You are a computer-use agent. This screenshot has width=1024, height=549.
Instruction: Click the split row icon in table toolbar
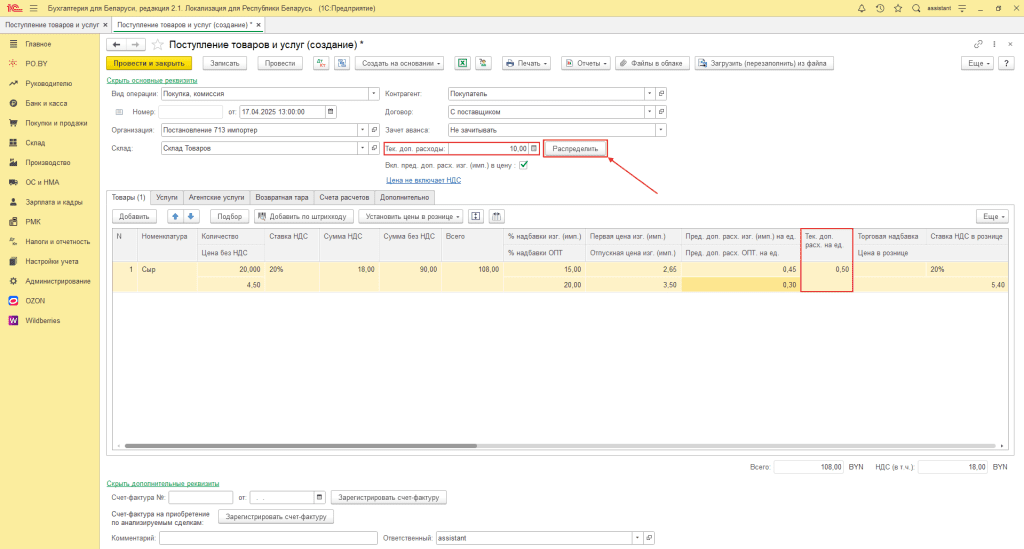pos(475,216)
